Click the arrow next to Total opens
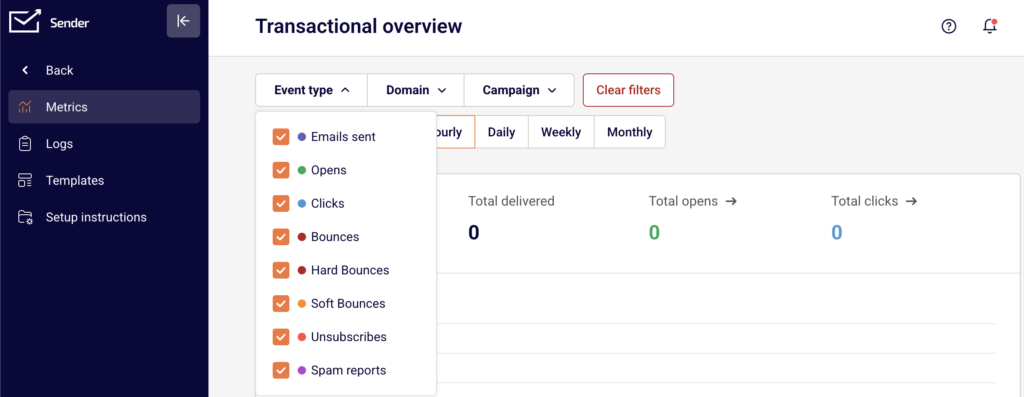Screen dimensions: 1024x397 coord(731,201)
